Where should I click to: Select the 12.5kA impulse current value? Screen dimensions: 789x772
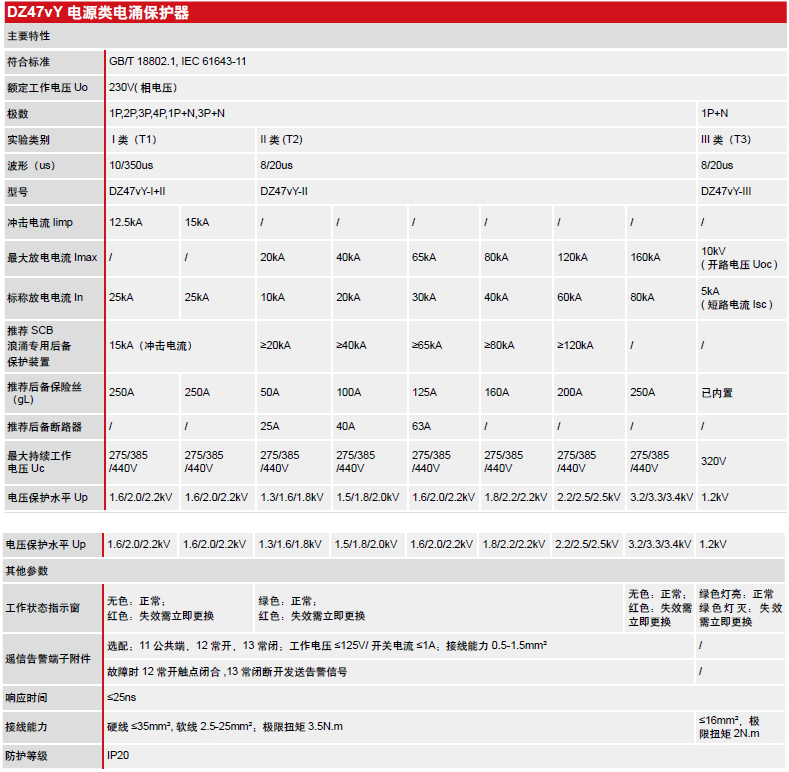[127, 222]
